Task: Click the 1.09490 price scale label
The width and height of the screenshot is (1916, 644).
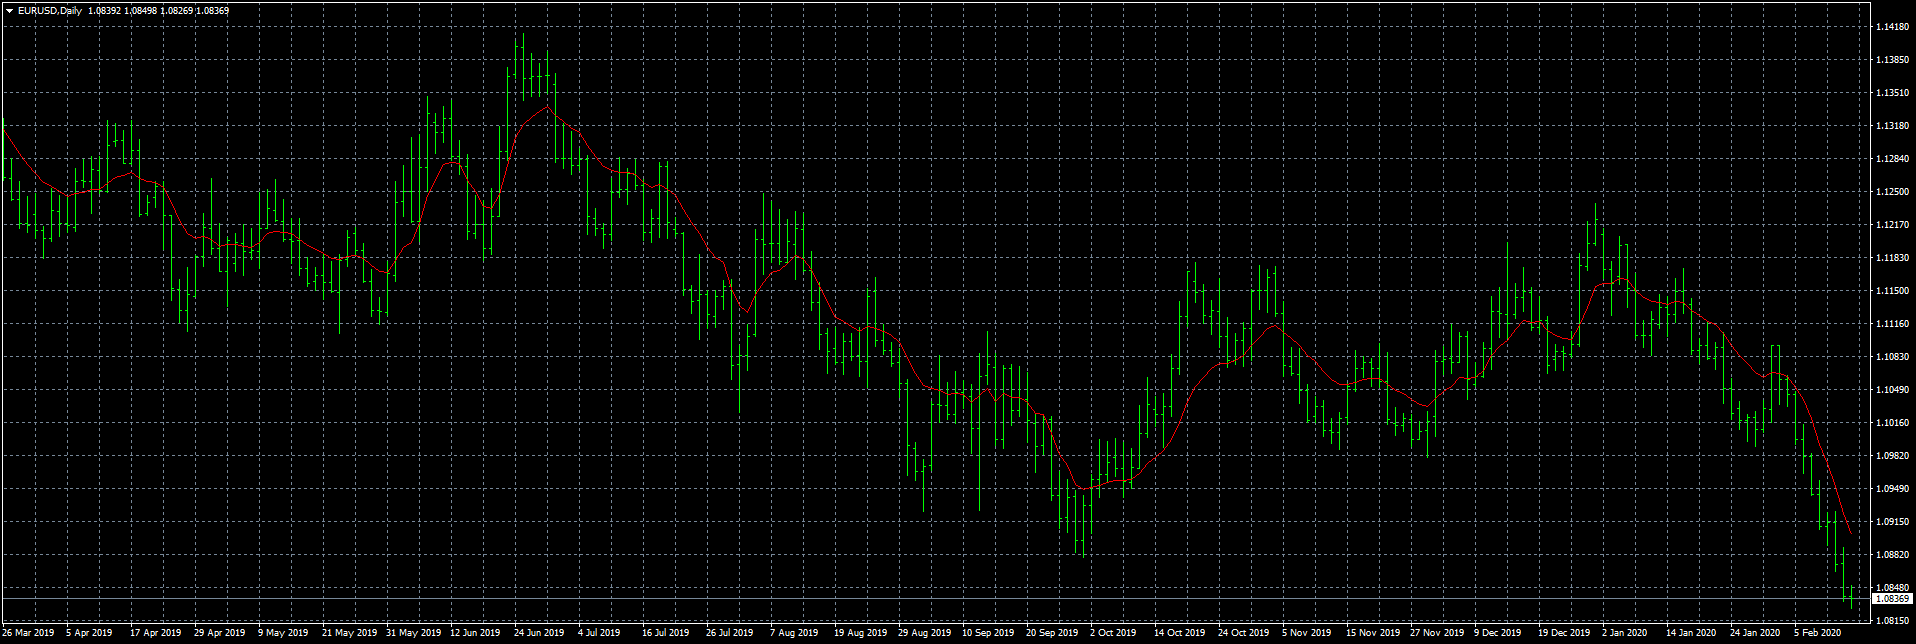Action: (x=1892, y=489)
